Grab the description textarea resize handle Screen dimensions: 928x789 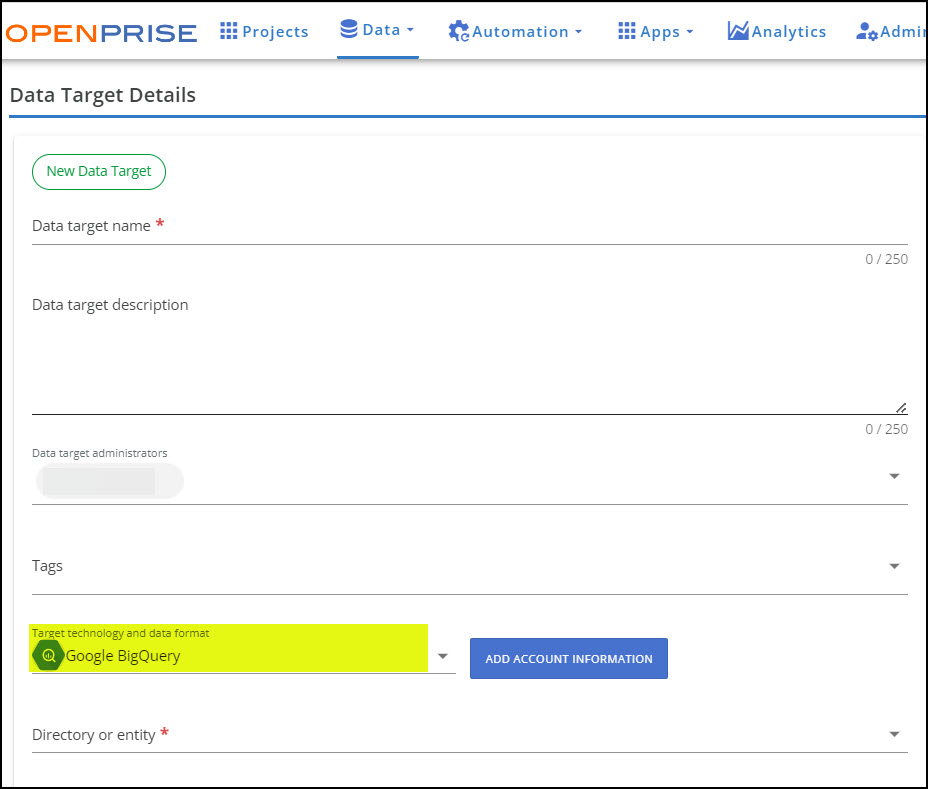(901, 407)
